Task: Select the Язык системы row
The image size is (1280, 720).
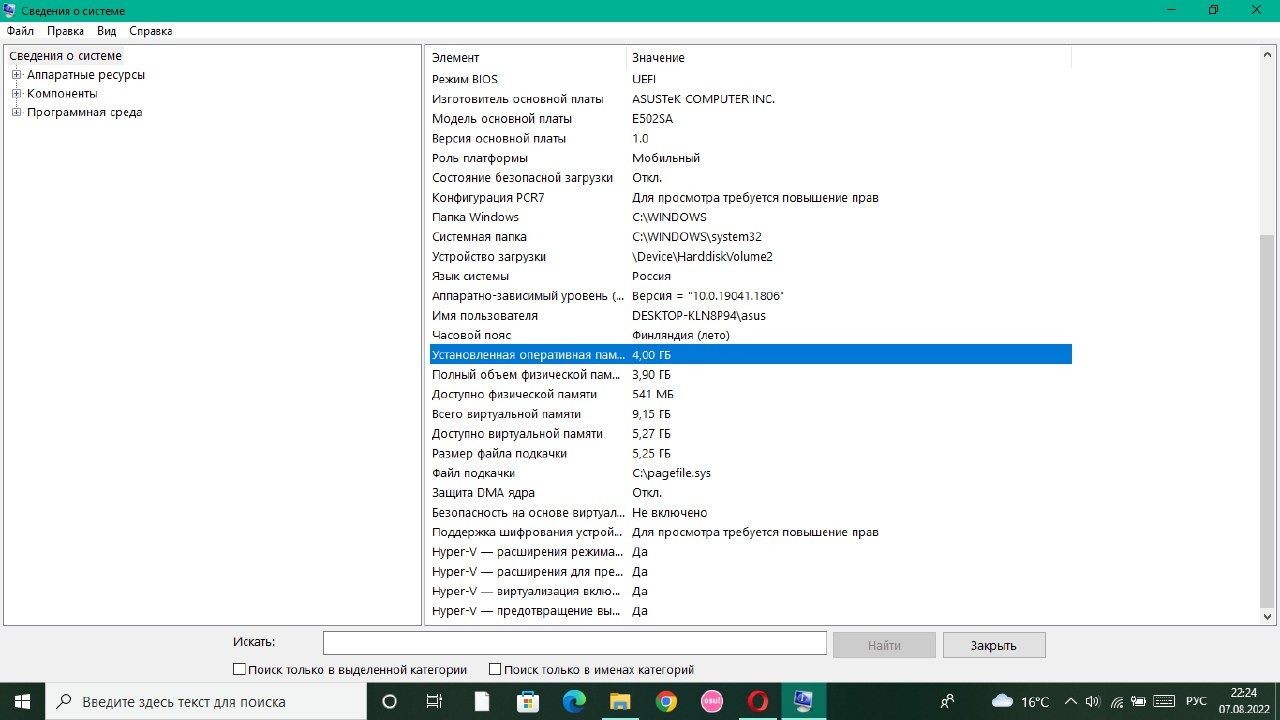Action: (750, 276)
